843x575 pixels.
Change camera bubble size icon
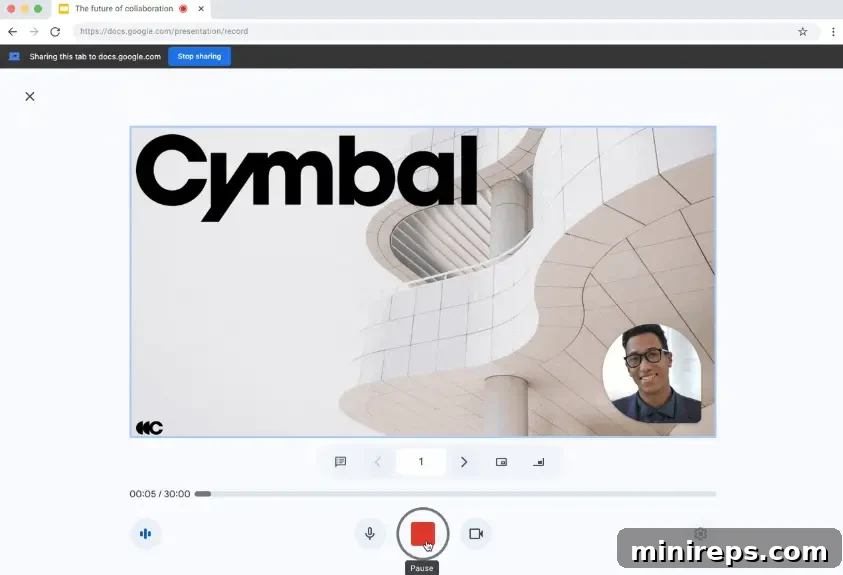538,462
